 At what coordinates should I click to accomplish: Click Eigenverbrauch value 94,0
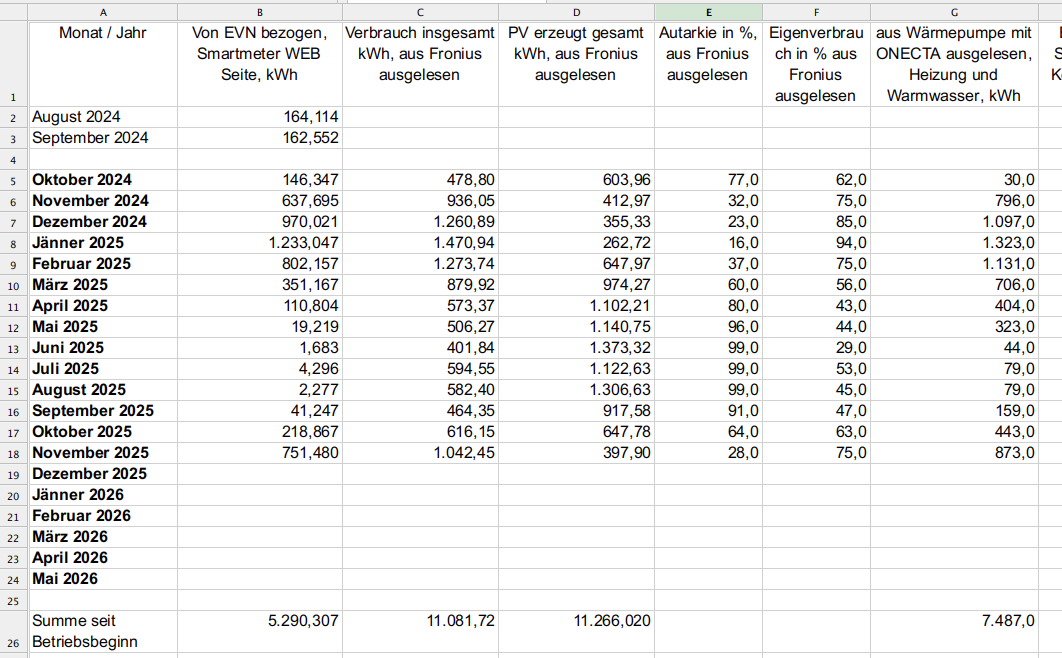(816, 243)
